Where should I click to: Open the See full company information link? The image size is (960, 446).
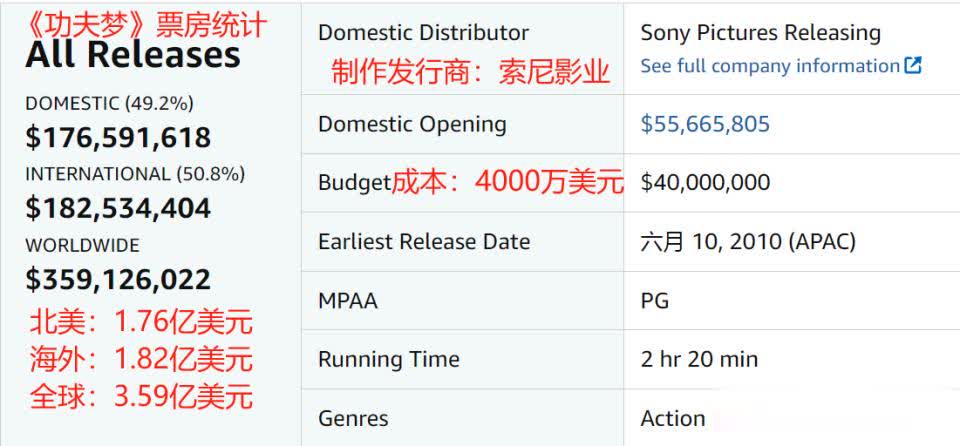click(770, 66)
